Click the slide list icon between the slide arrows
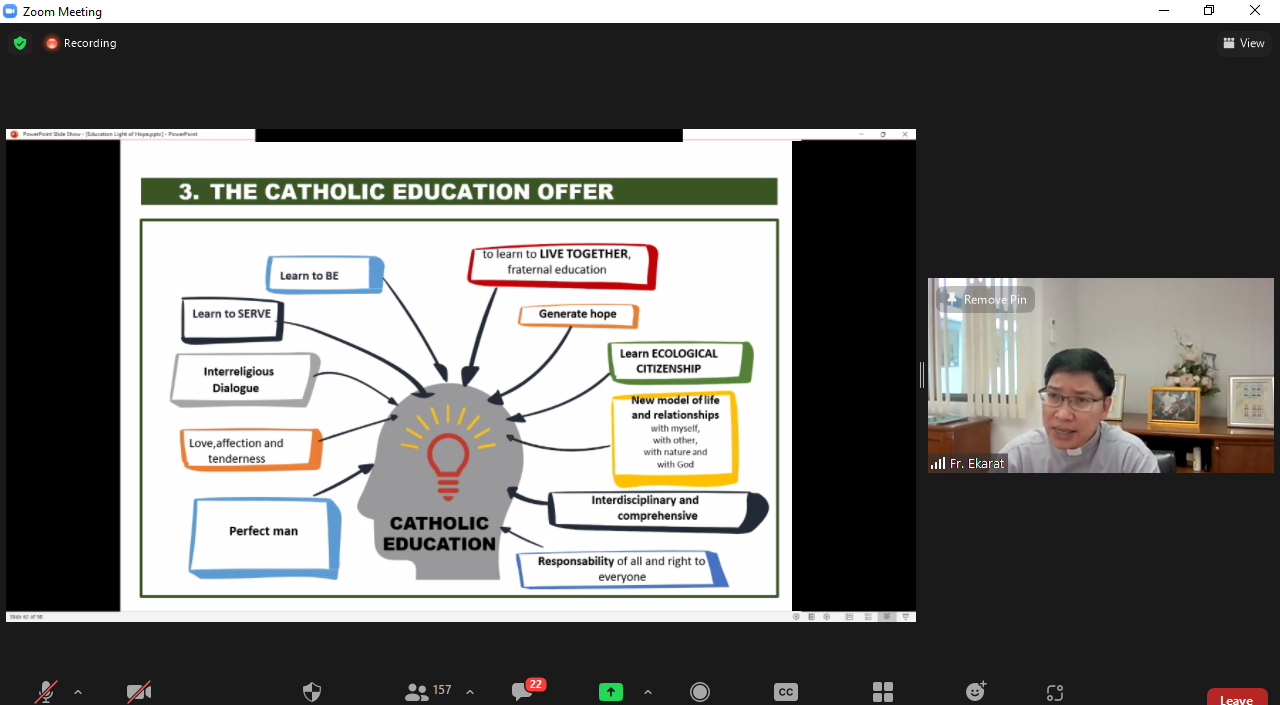1280x705 pixels. [x=811, y=617]
